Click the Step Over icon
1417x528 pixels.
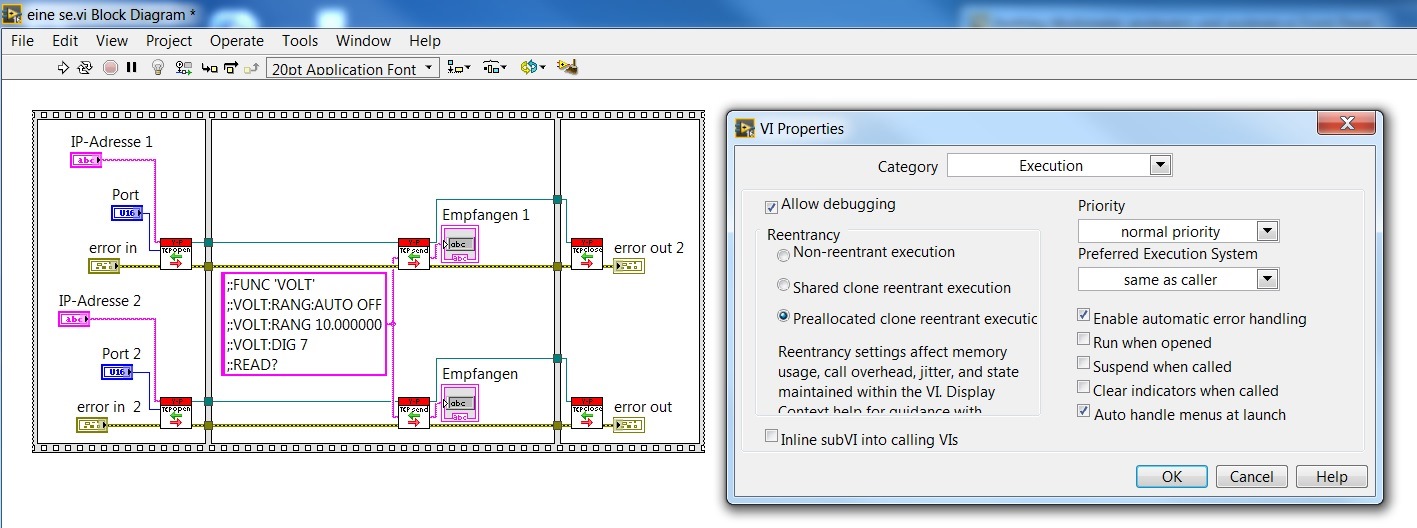[x=231, y=68]
